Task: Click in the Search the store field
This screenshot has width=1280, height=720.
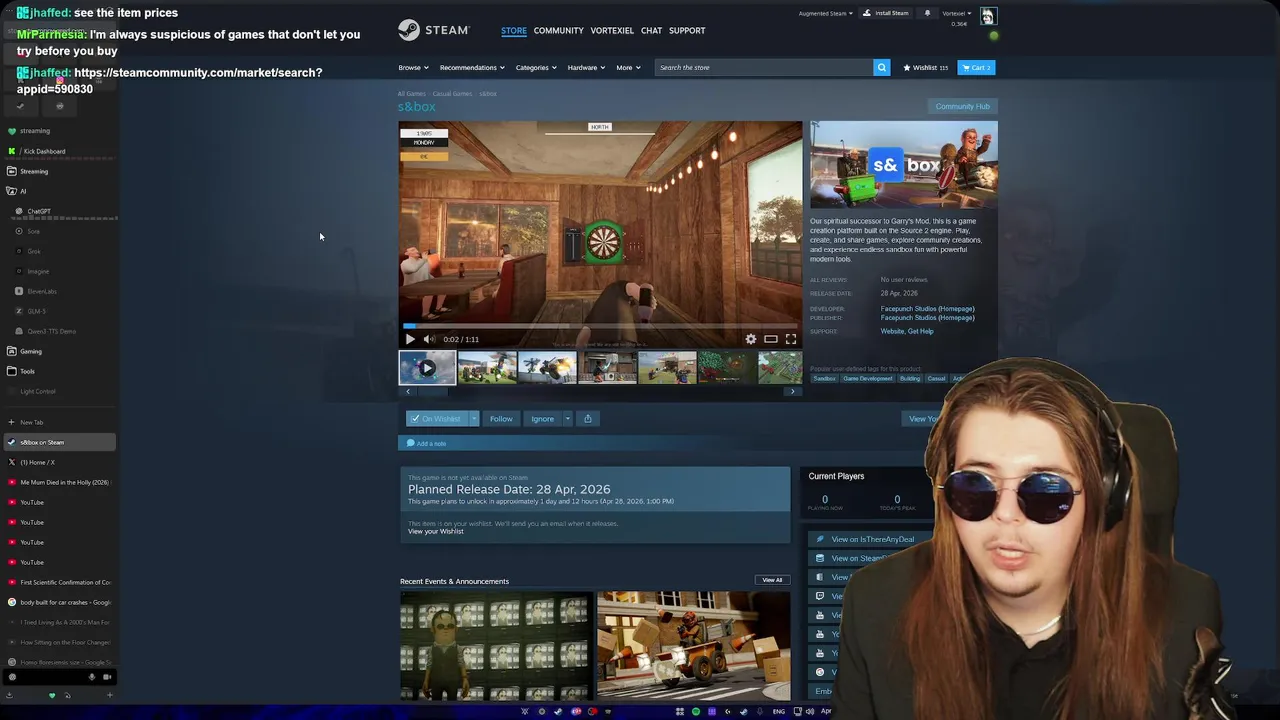Action: pyautogui.click(x=764, y=67)
